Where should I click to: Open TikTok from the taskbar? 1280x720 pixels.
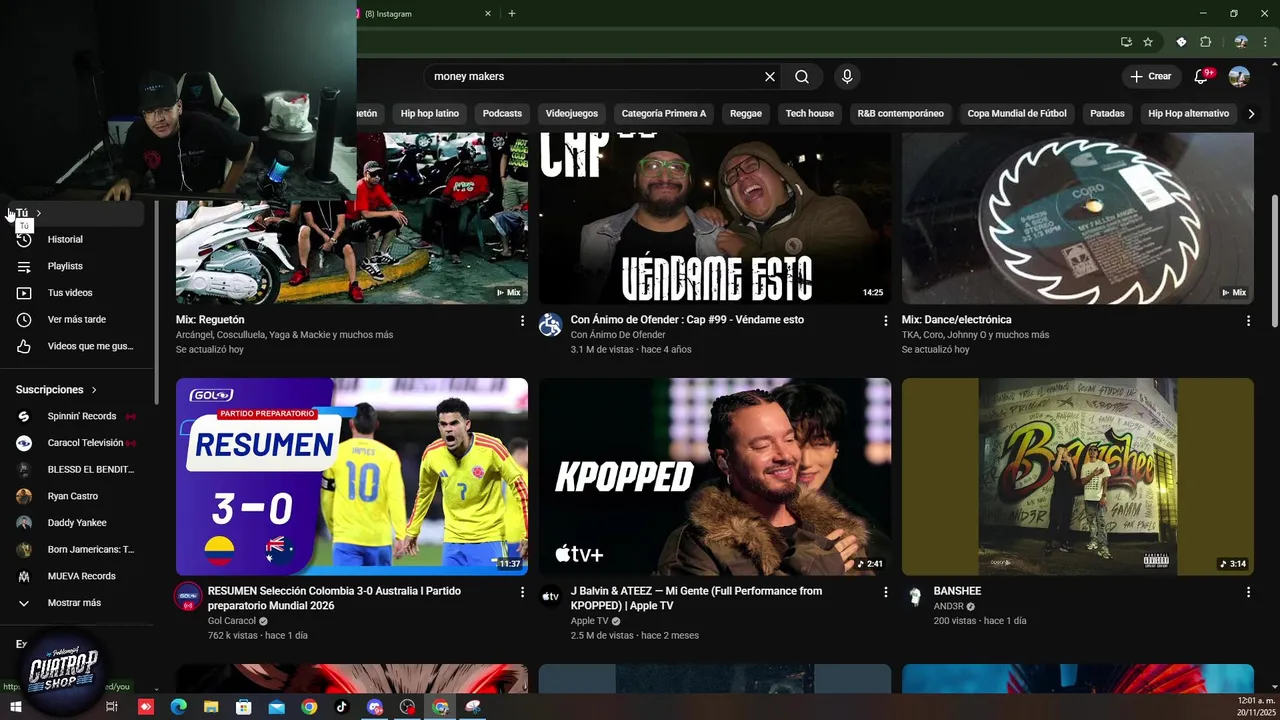coord(341,707)
